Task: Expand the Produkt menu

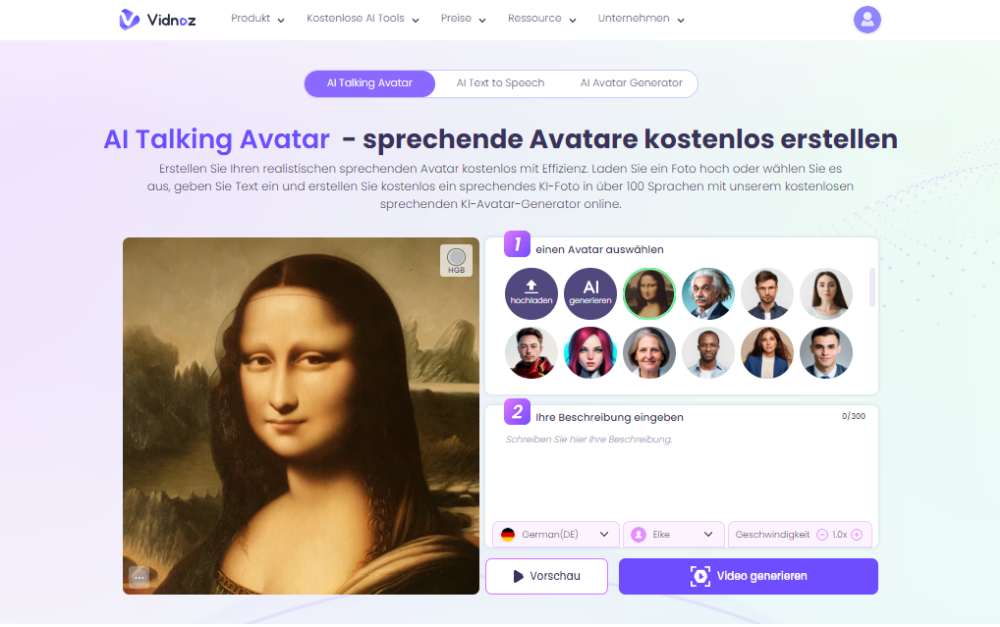Action: pos(258,18)
